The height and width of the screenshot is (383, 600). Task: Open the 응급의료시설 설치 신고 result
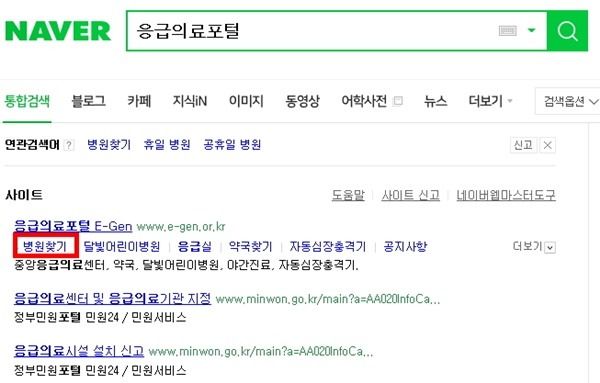(x=79, y=350)
